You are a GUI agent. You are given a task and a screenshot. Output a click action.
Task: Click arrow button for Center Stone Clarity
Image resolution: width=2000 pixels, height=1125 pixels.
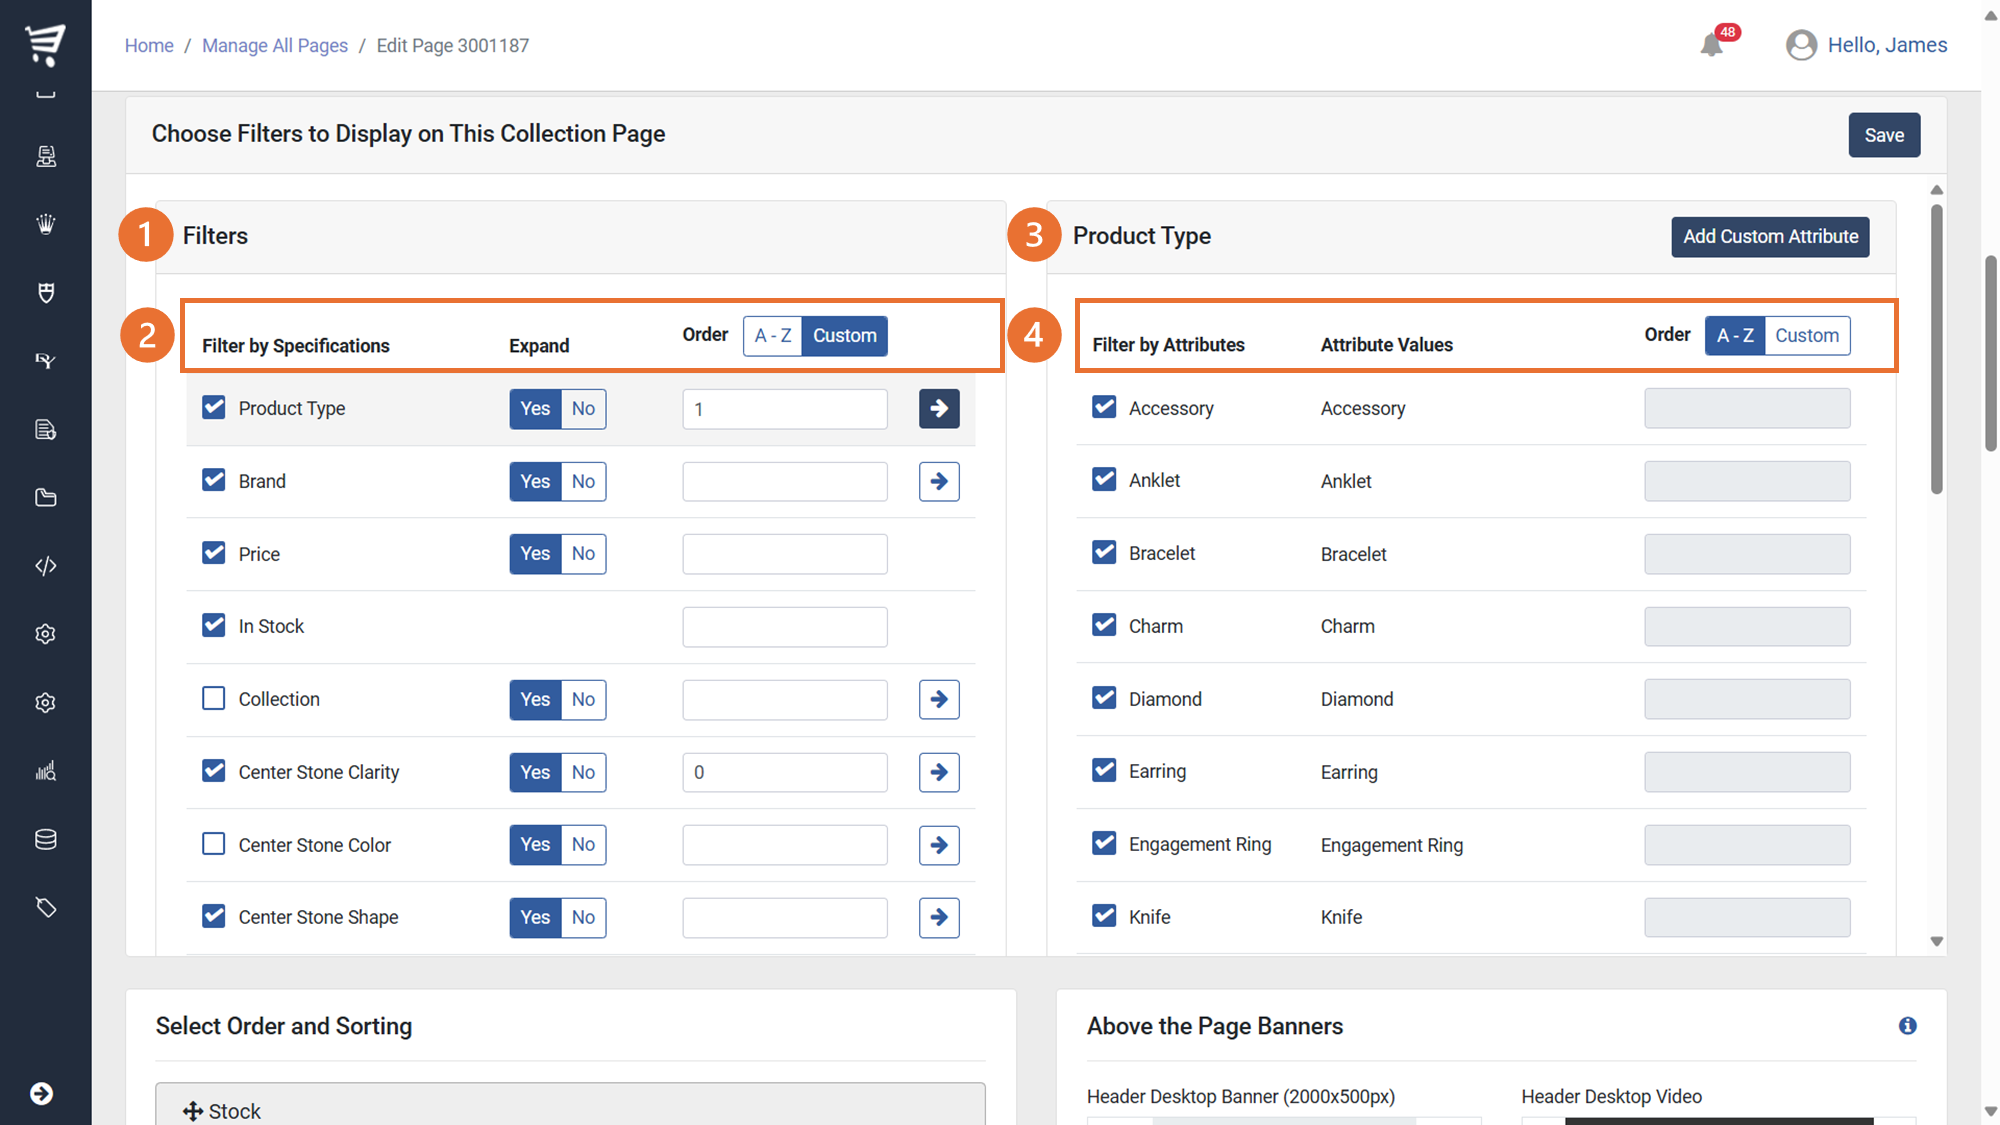pyautogui.click(x=938, y=772)
